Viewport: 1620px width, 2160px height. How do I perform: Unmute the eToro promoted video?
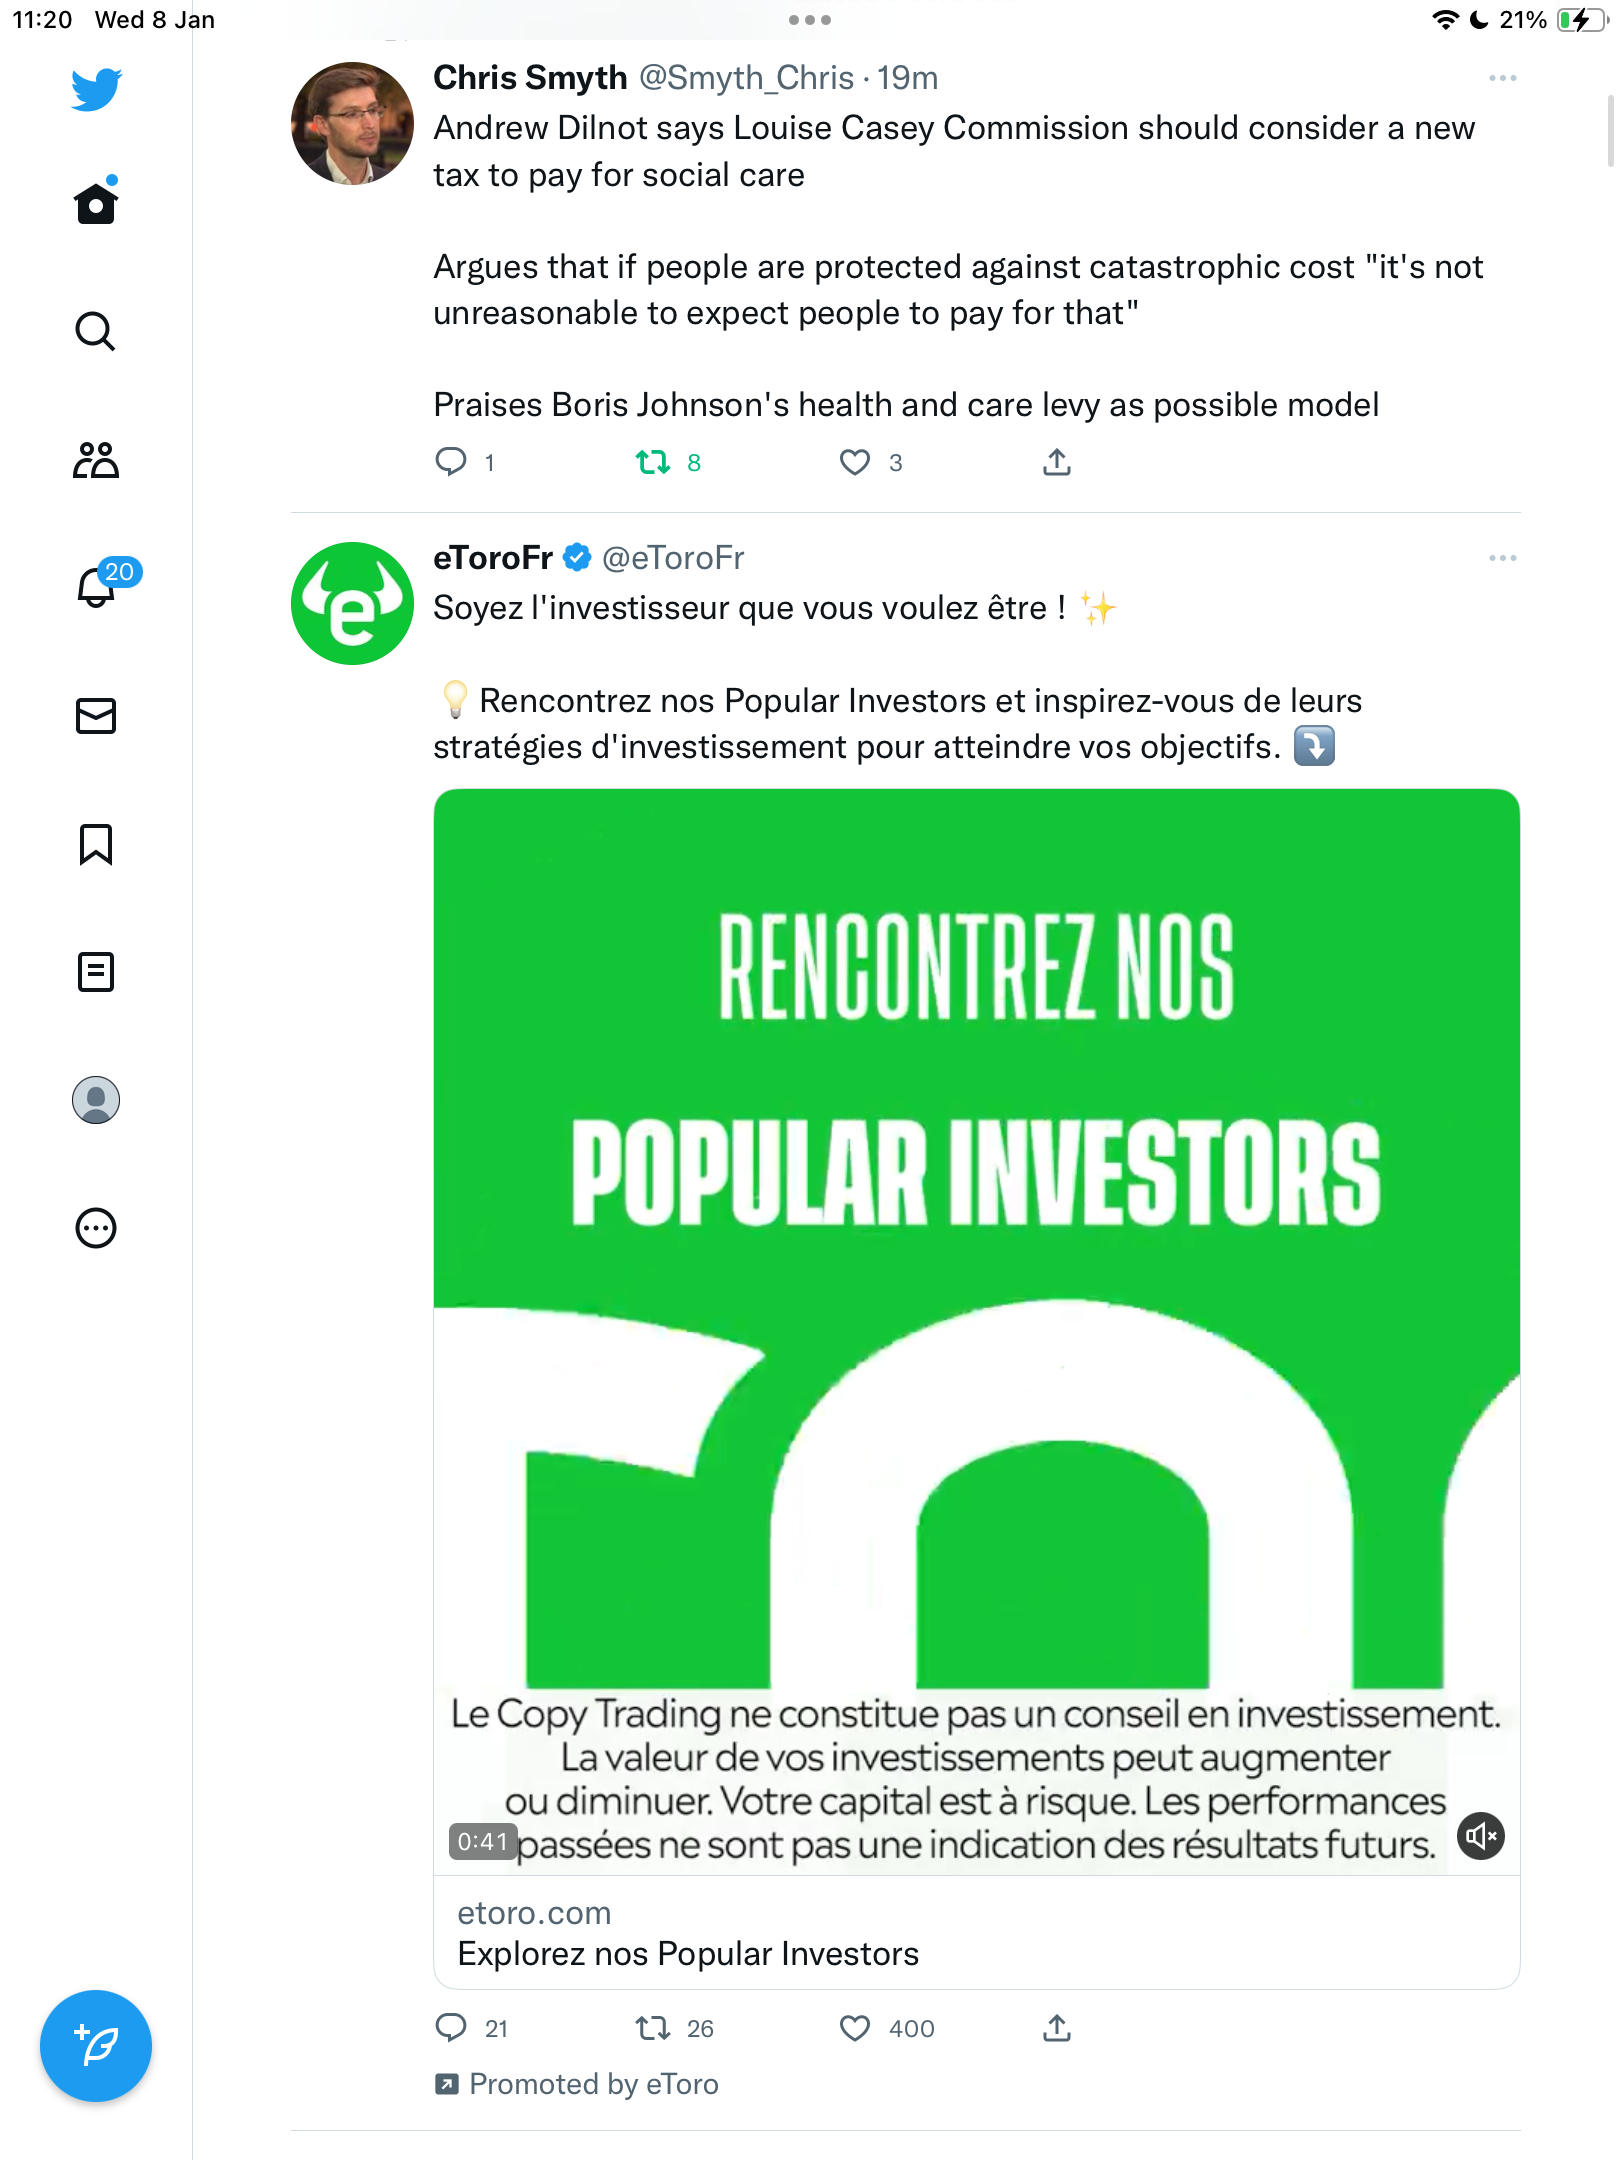pos(1481,1836)
